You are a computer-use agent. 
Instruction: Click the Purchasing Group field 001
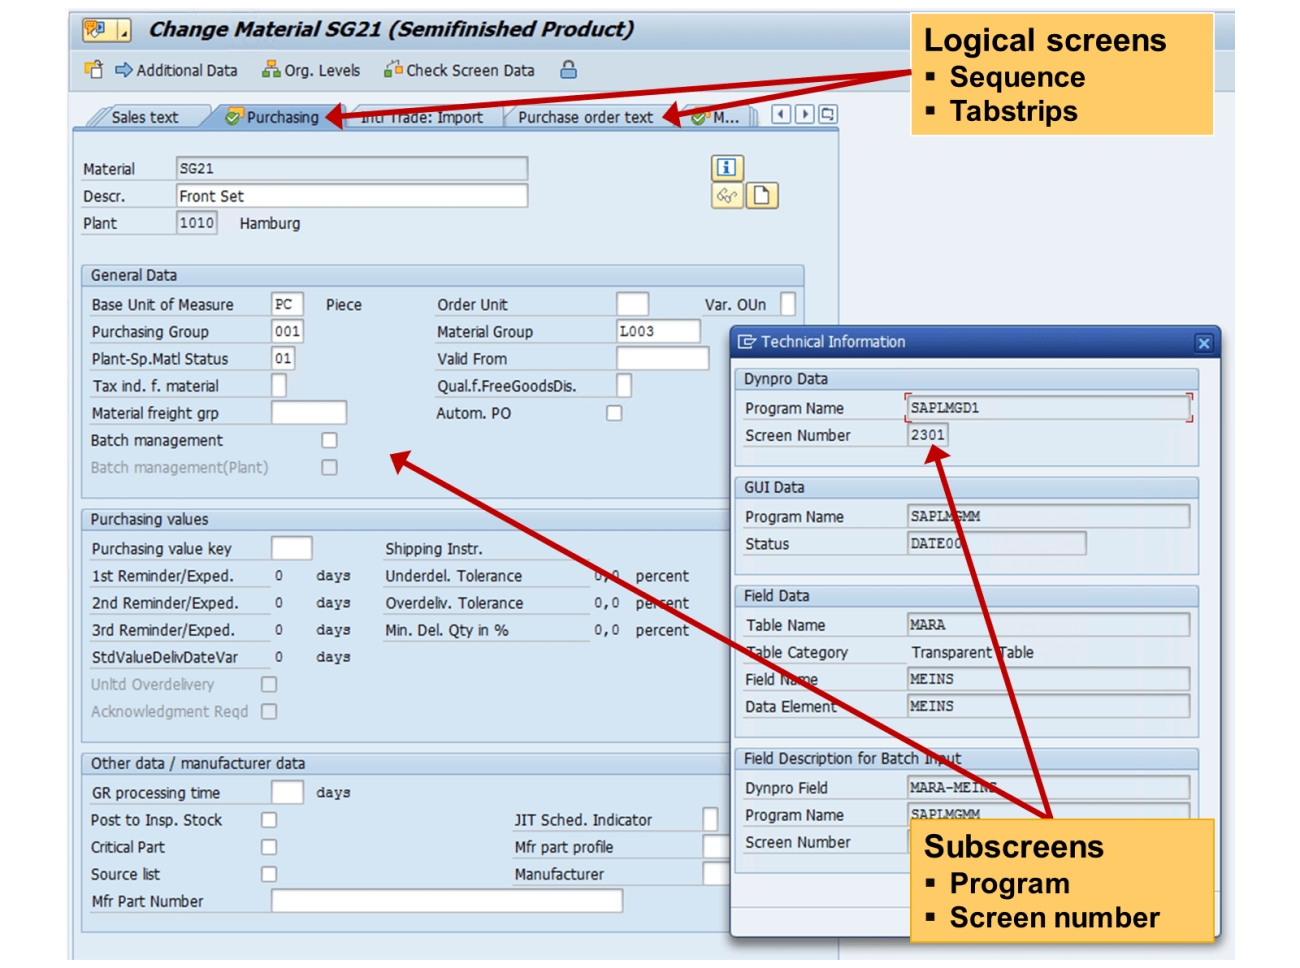pyautogui.click(x=287, y=331)
